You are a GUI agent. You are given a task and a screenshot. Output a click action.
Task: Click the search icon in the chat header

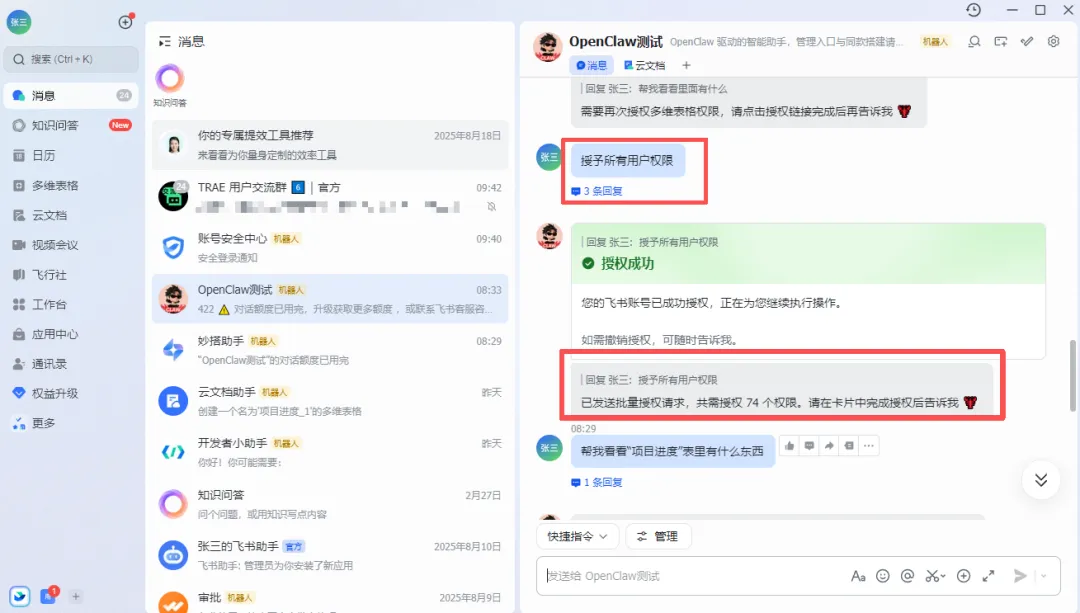click(x=974, y=42)
